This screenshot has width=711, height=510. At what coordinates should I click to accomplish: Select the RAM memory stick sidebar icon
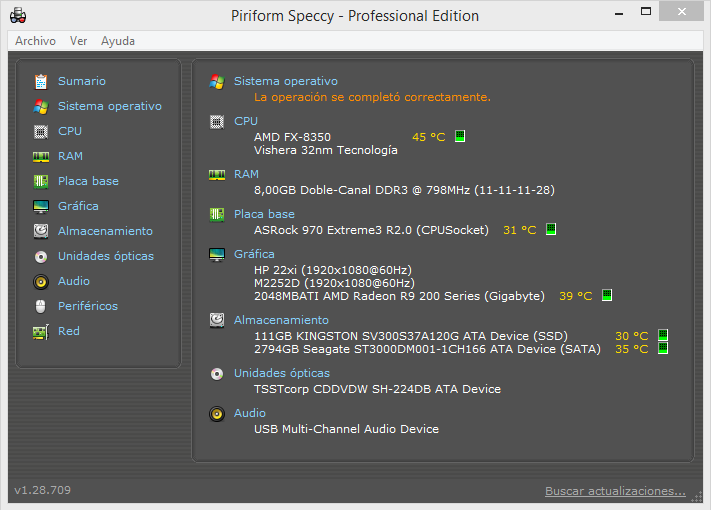[x=41, y=157]
